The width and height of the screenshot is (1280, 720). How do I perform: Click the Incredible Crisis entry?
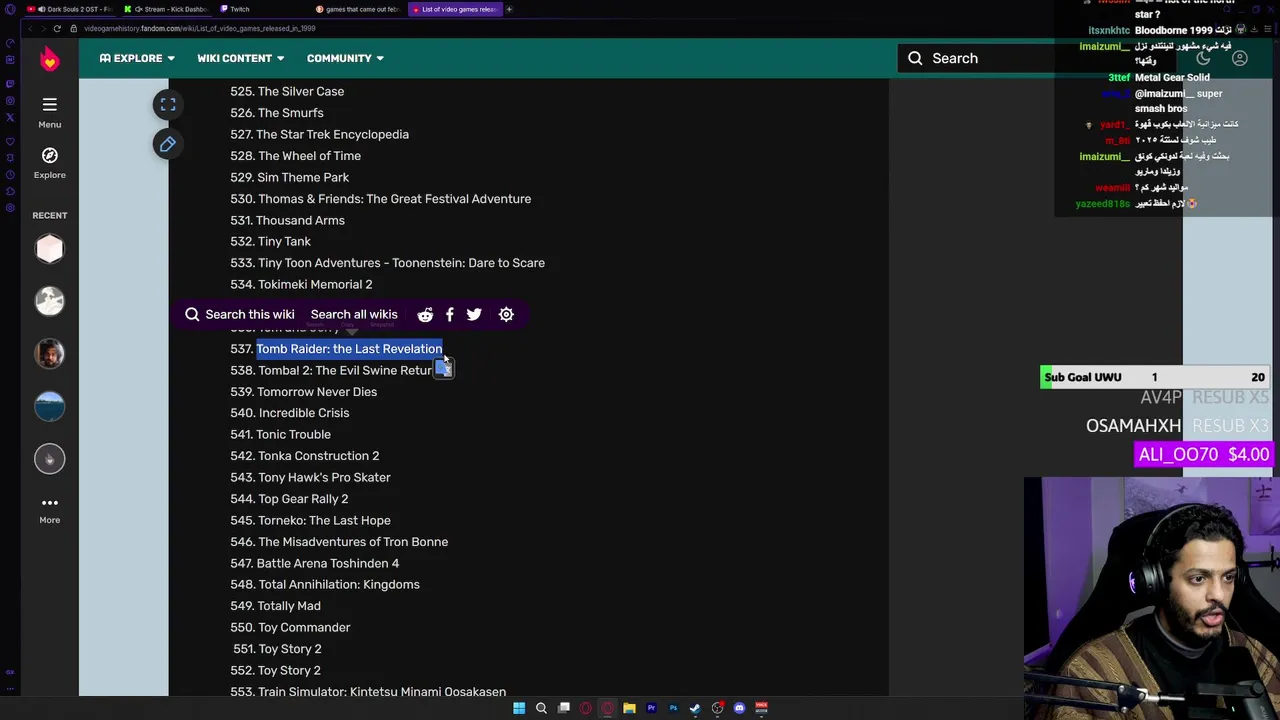pyautogui.click(x=304, y=413)
